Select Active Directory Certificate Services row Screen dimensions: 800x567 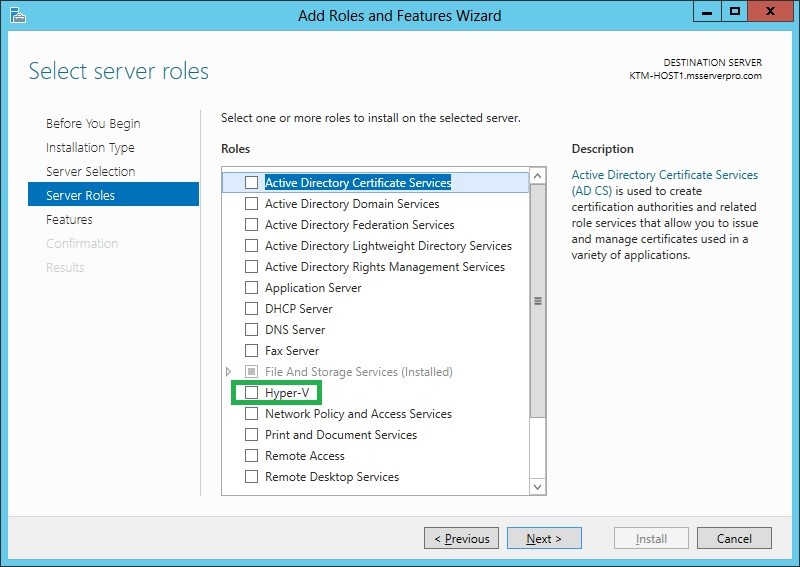(376, 183)
